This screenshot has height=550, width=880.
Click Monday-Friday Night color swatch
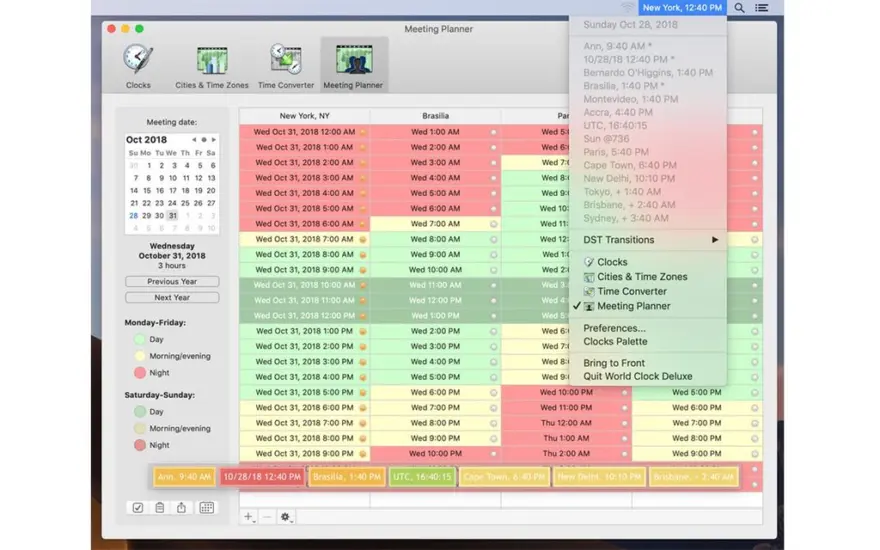pyautogui.click(x=140, y=373)
